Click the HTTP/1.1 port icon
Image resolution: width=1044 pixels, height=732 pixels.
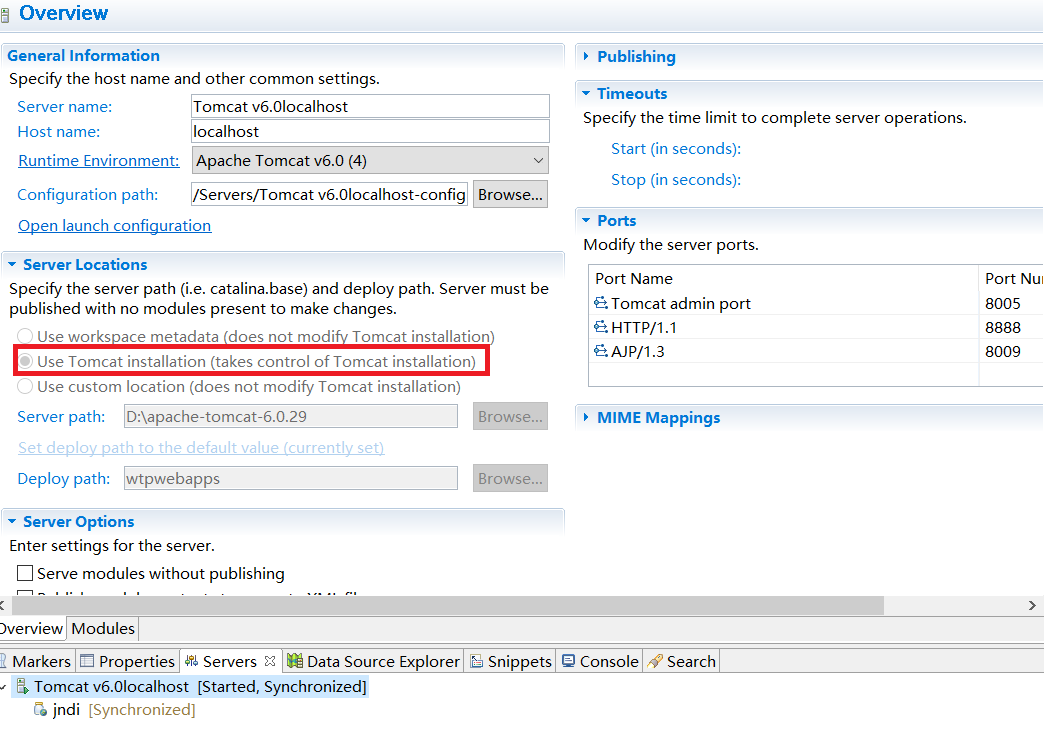601,327
